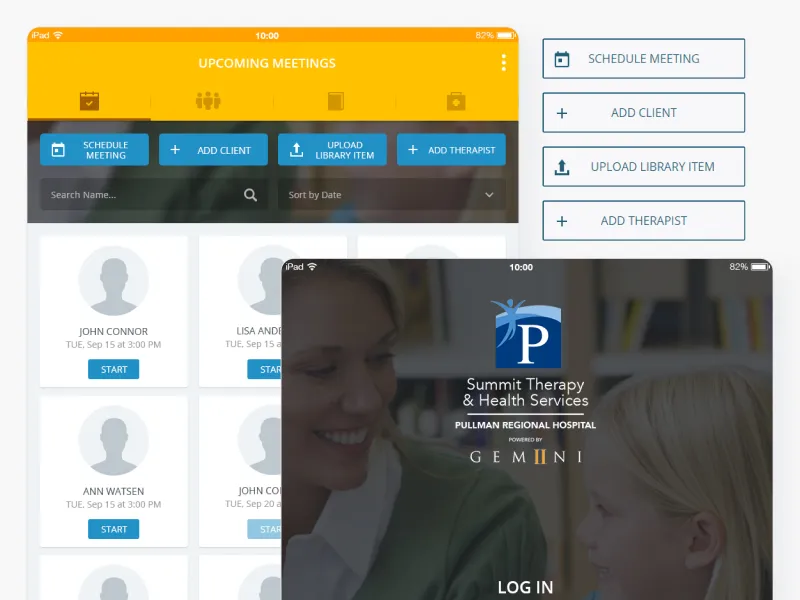
Task: Click LOG IN on Summit Therapy screen
Action: [526, 587]
